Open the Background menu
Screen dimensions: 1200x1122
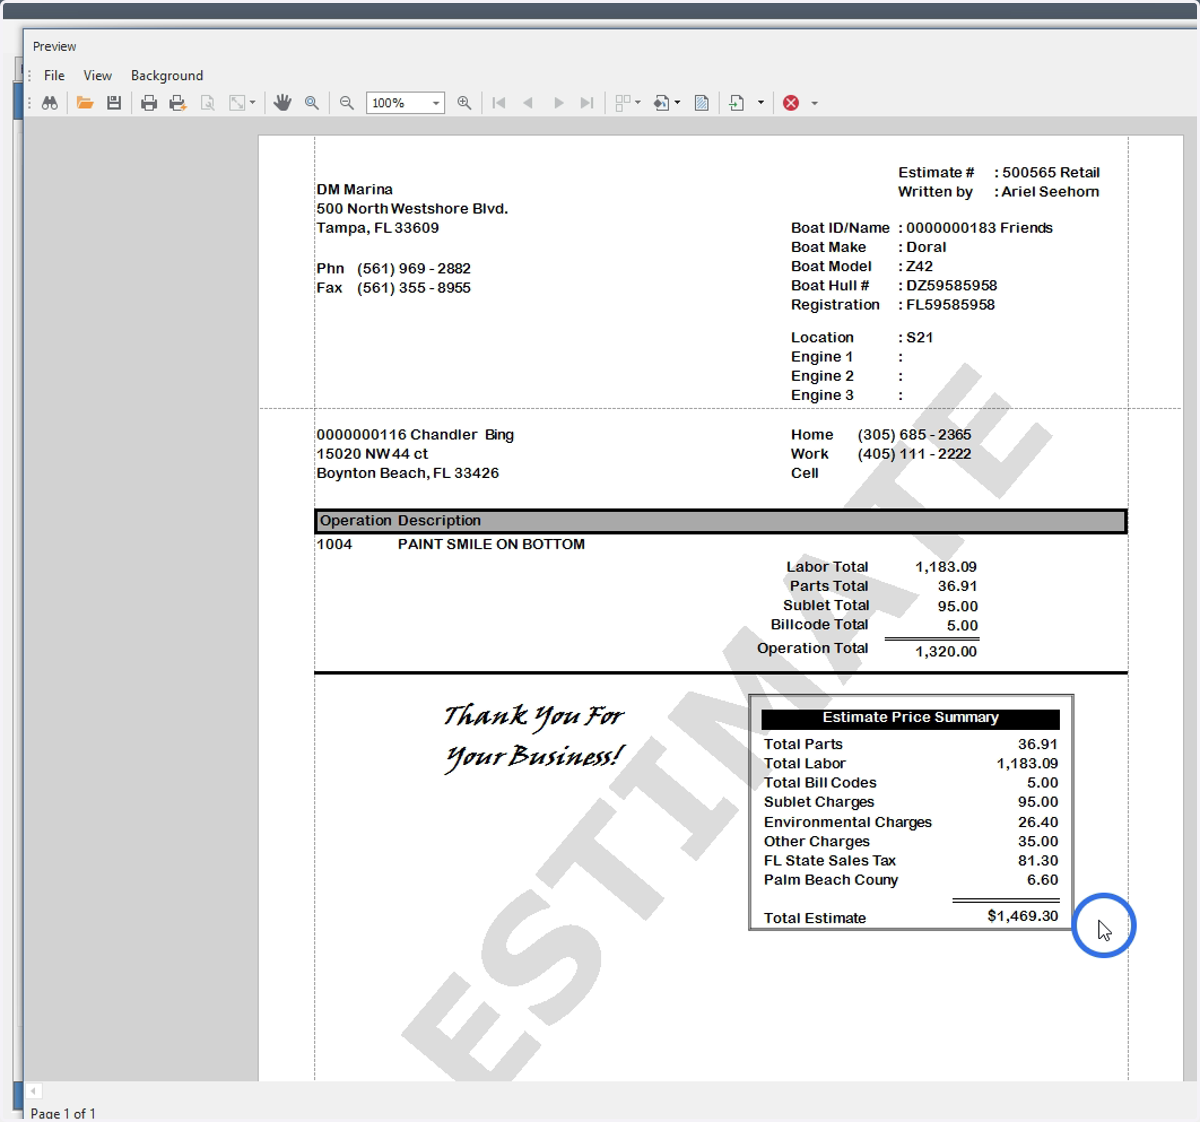[x=167, y=75]
